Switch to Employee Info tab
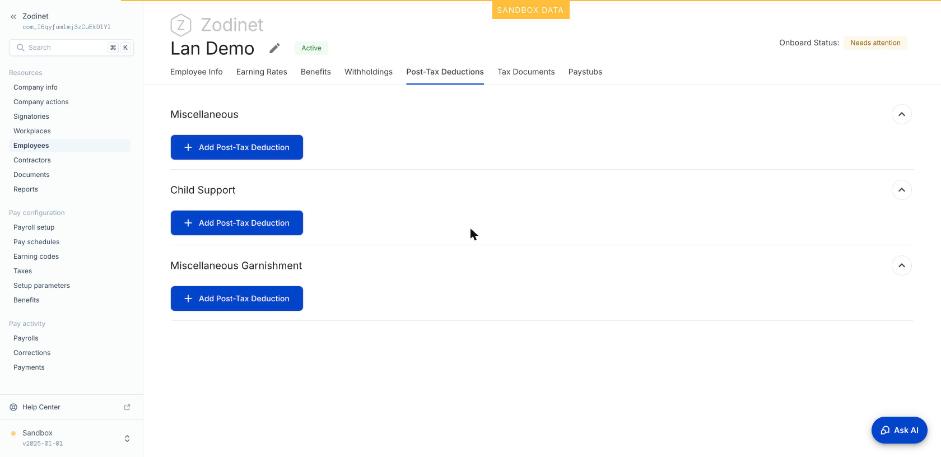The image size is (941, 457). (196, 72)
